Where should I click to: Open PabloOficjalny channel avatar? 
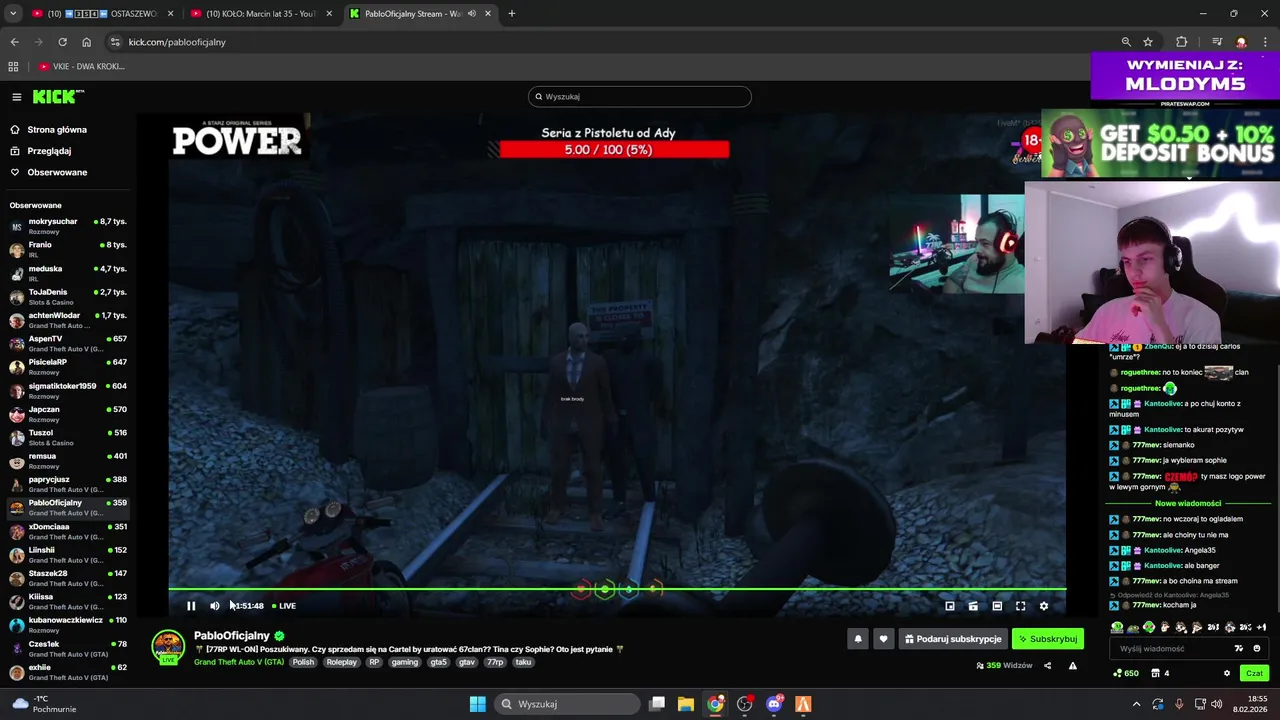coord(168,646)
